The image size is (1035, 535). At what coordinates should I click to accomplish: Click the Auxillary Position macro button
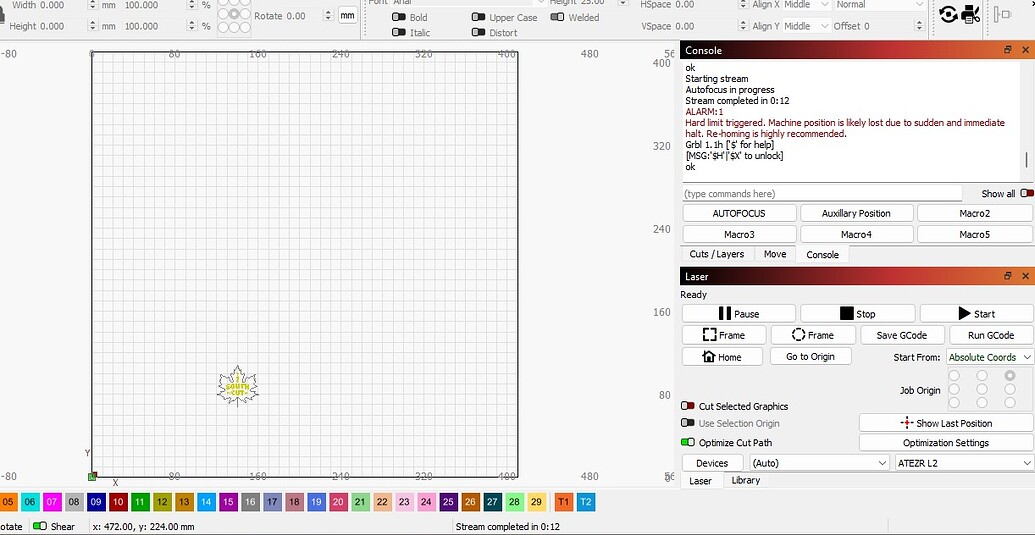[856, 213]
